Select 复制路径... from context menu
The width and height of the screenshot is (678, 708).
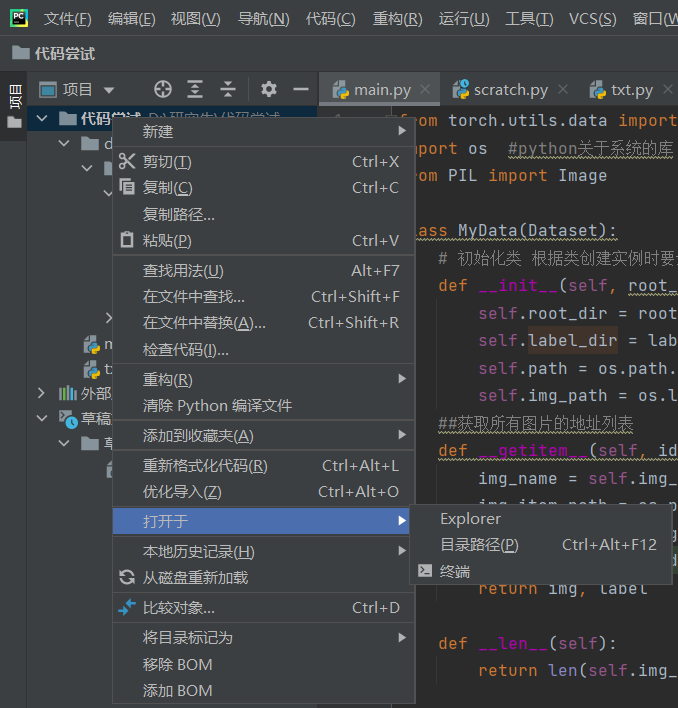[263, 214]
